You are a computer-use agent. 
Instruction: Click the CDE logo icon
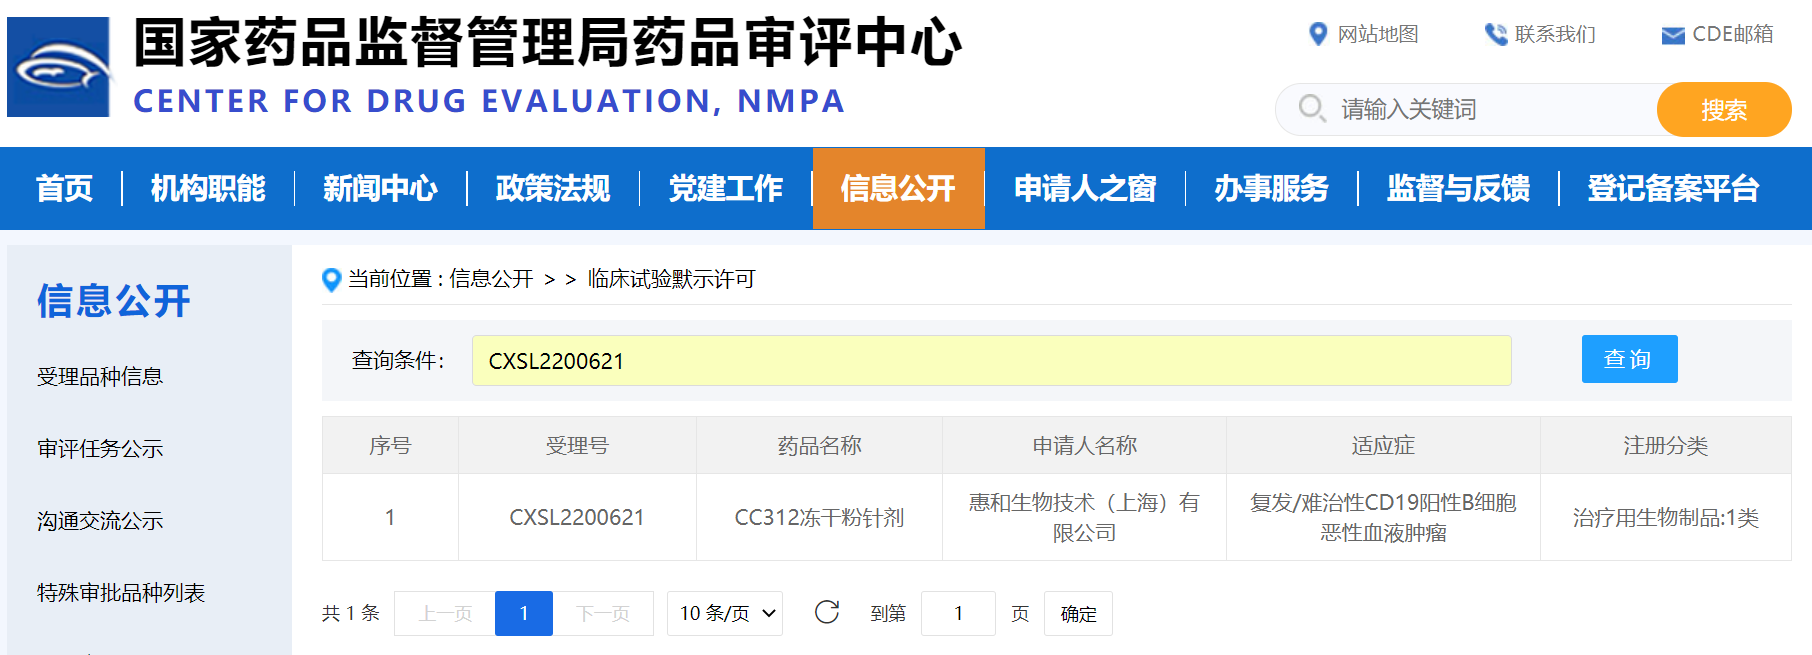tap(58, 67)
